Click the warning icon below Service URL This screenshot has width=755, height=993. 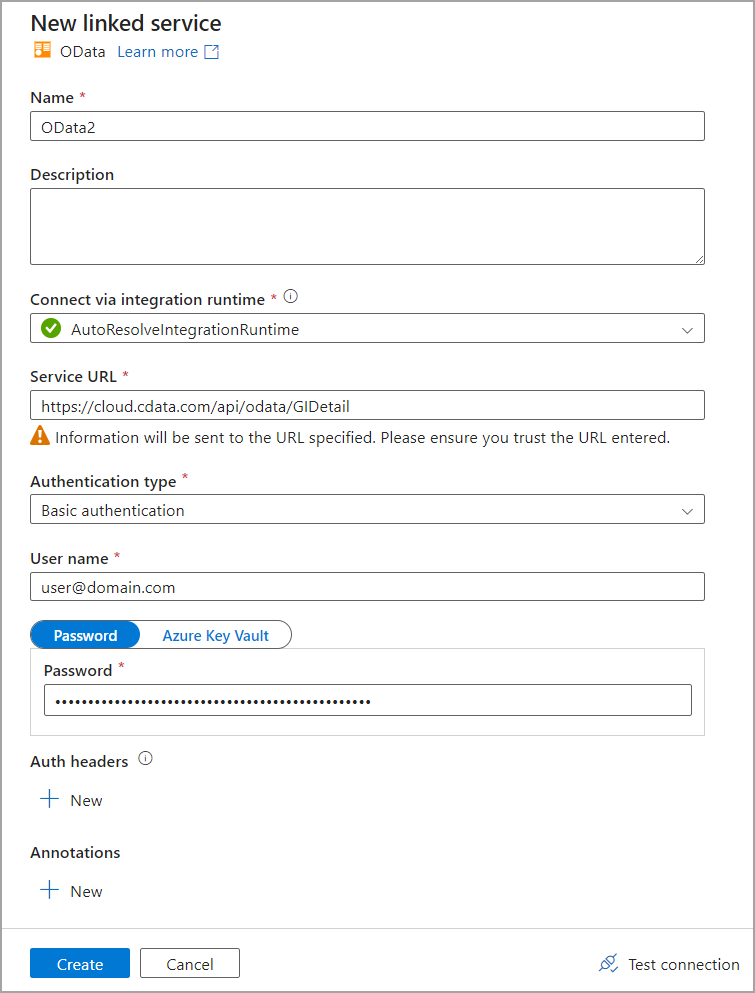(x=40, y=437)
